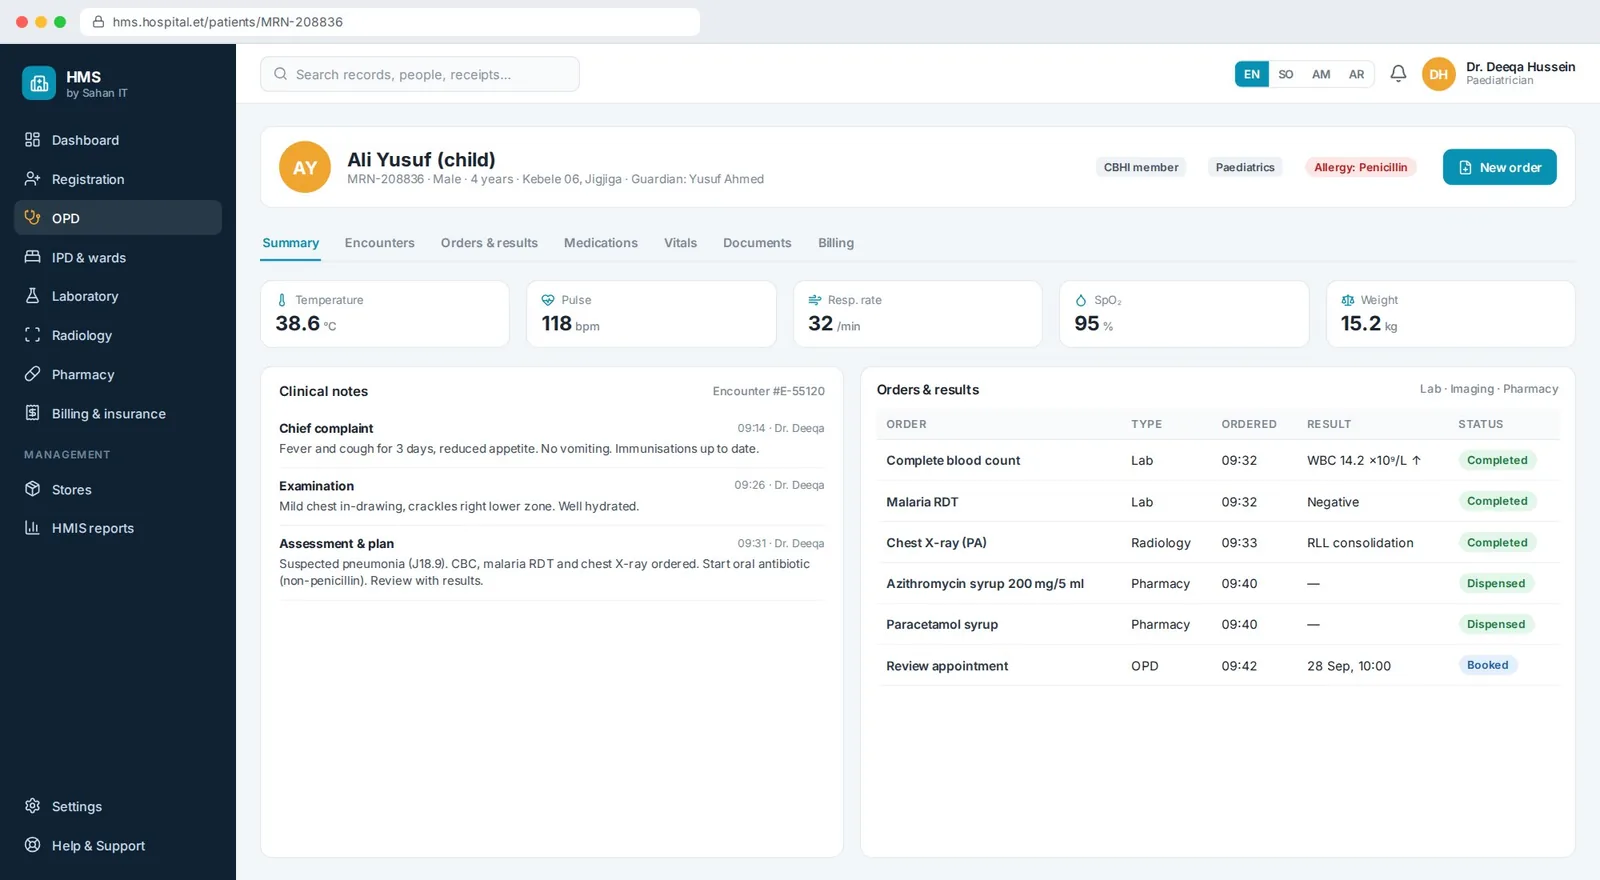The image size is (1600, 880).
Task: Click the Dashboard grid icon in sidebar
Action: click(33, 140)
